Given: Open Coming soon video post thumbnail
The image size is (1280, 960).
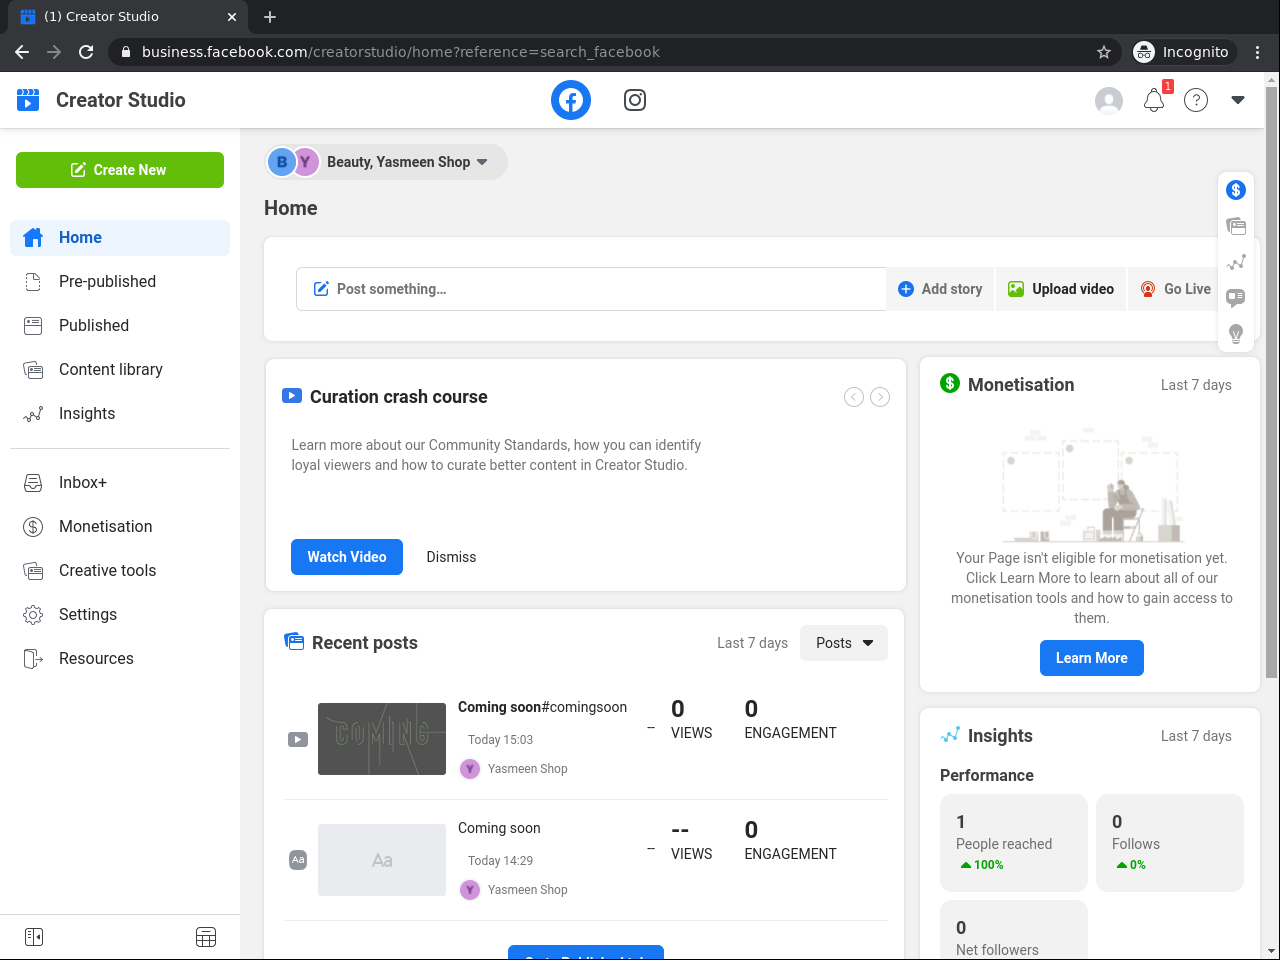Looking at the screenshot, I should click(382, 739).
